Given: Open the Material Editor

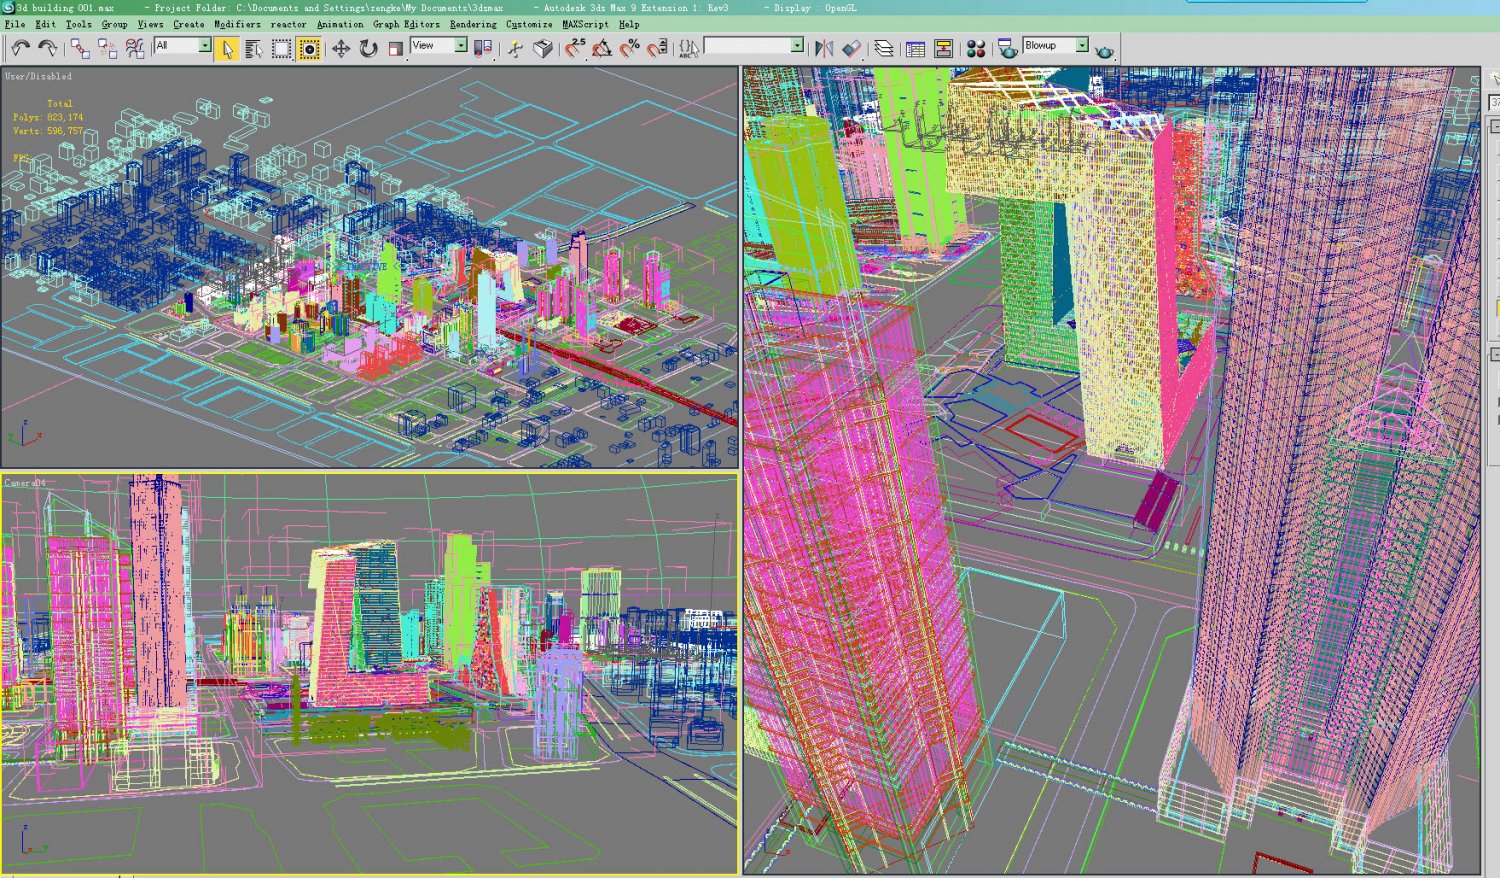Looking at the screenshot, I should coord(977,45).
